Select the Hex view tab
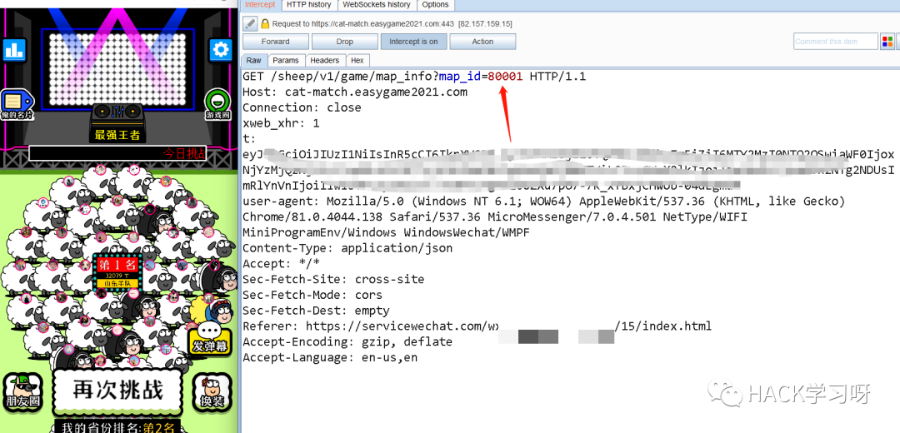900x433 pixels. click(x=357, y=60)
